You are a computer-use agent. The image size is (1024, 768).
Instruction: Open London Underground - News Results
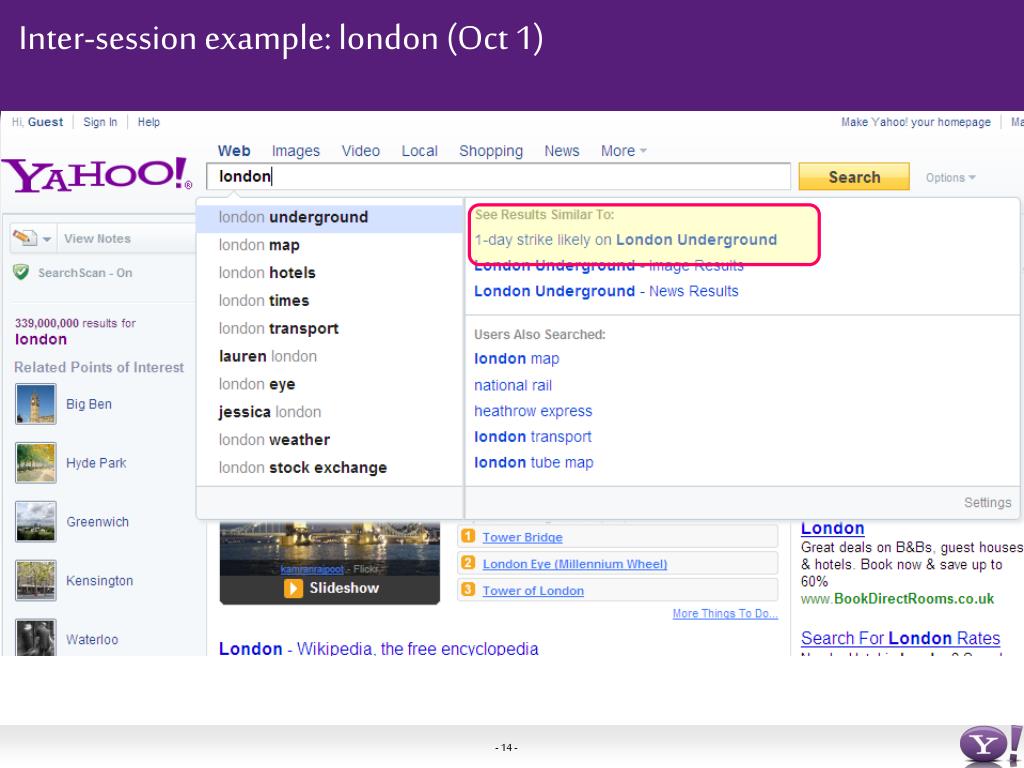tap(606, 291)
